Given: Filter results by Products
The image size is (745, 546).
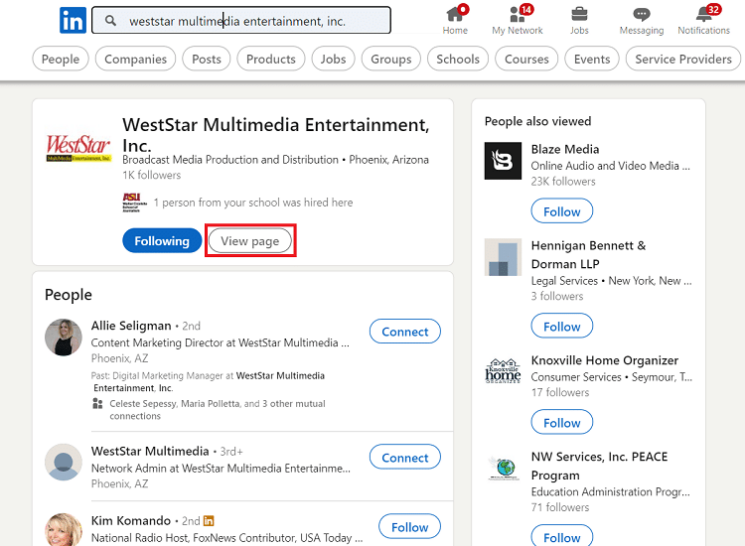Looking at the screenshot, I should tap(271, 59).
